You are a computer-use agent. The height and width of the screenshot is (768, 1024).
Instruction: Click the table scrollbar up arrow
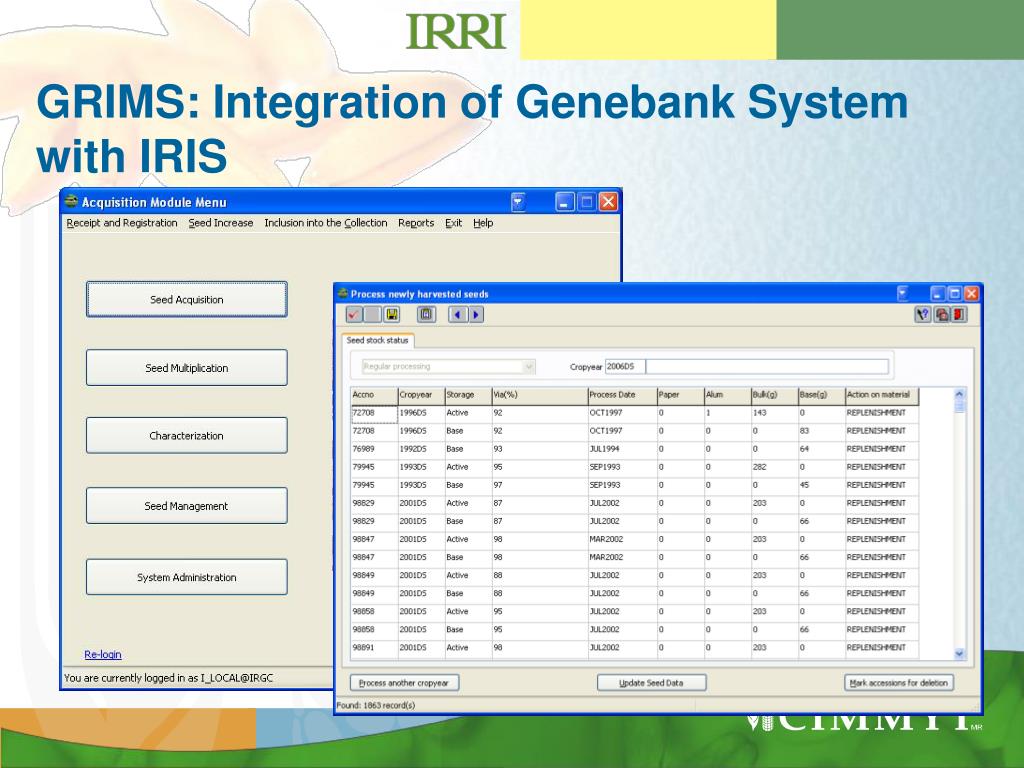pos(959,394)
